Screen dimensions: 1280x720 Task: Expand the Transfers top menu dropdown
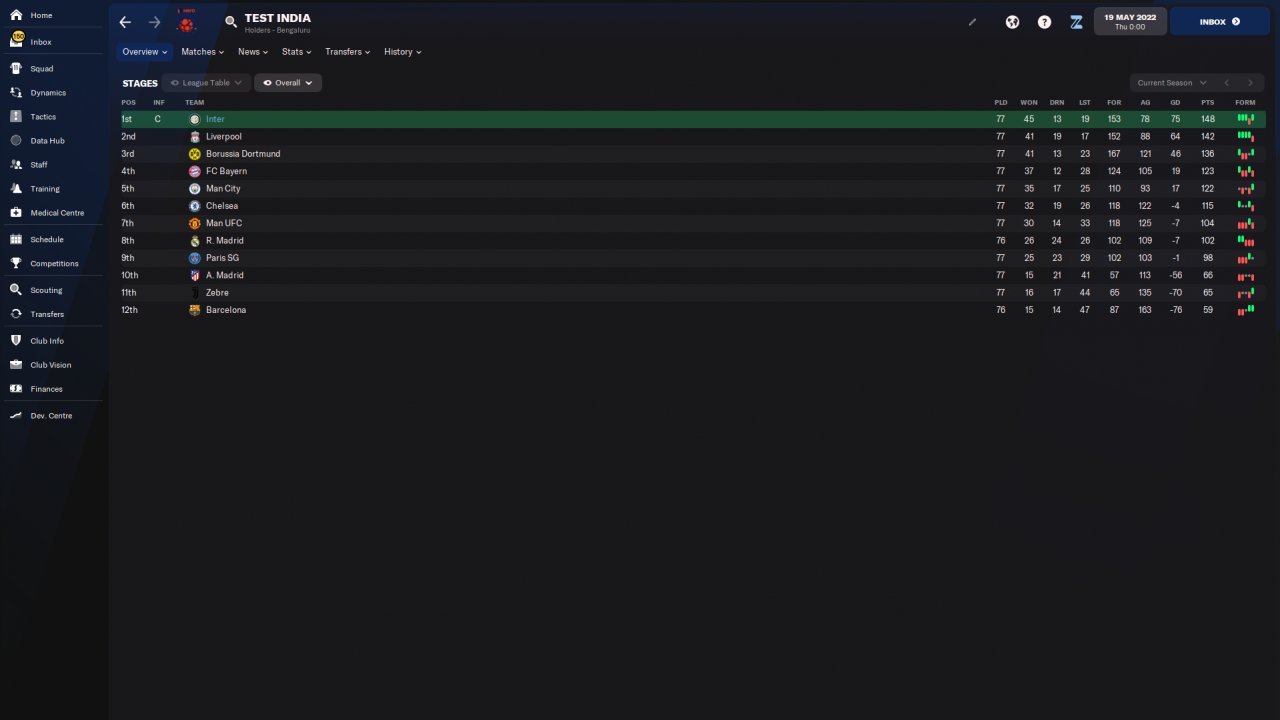point(347,52)
